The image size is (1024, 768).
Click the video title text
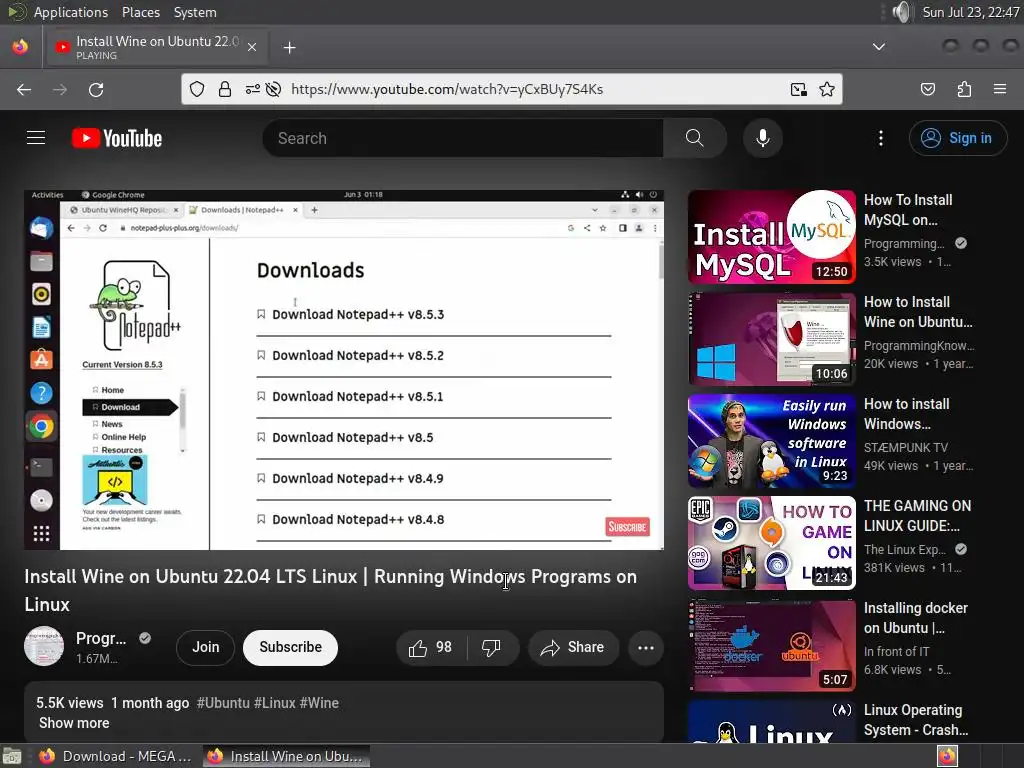330,590
